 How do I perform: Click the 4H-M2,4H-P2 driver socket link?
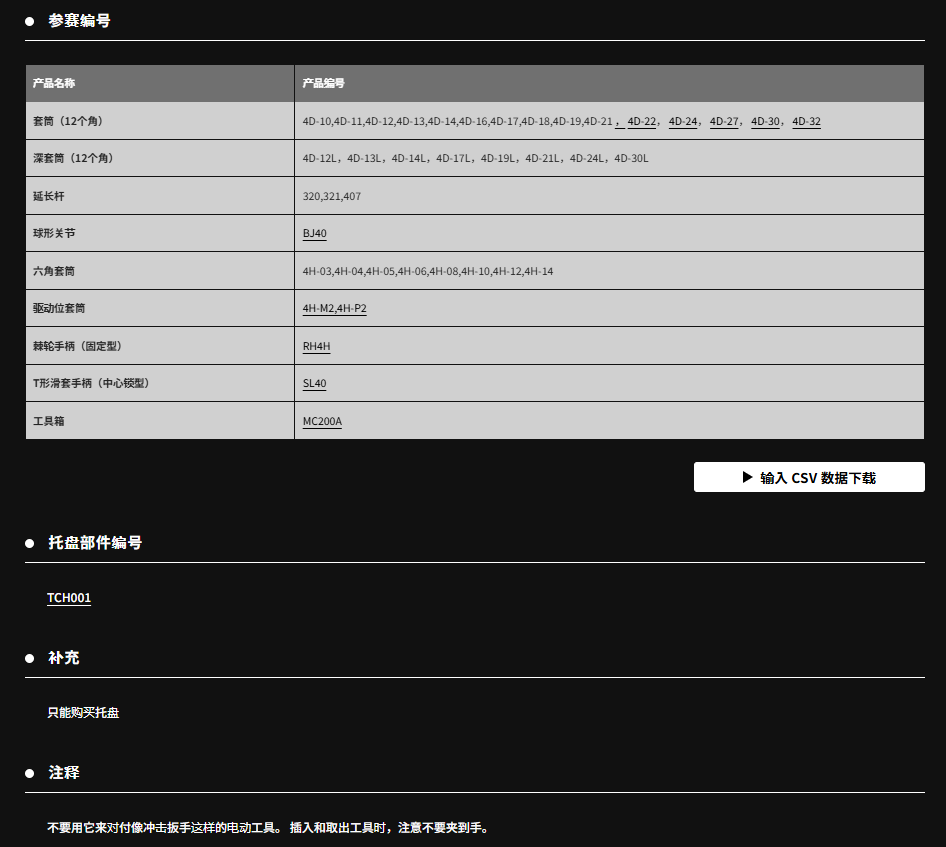click(x=334, y=309)
